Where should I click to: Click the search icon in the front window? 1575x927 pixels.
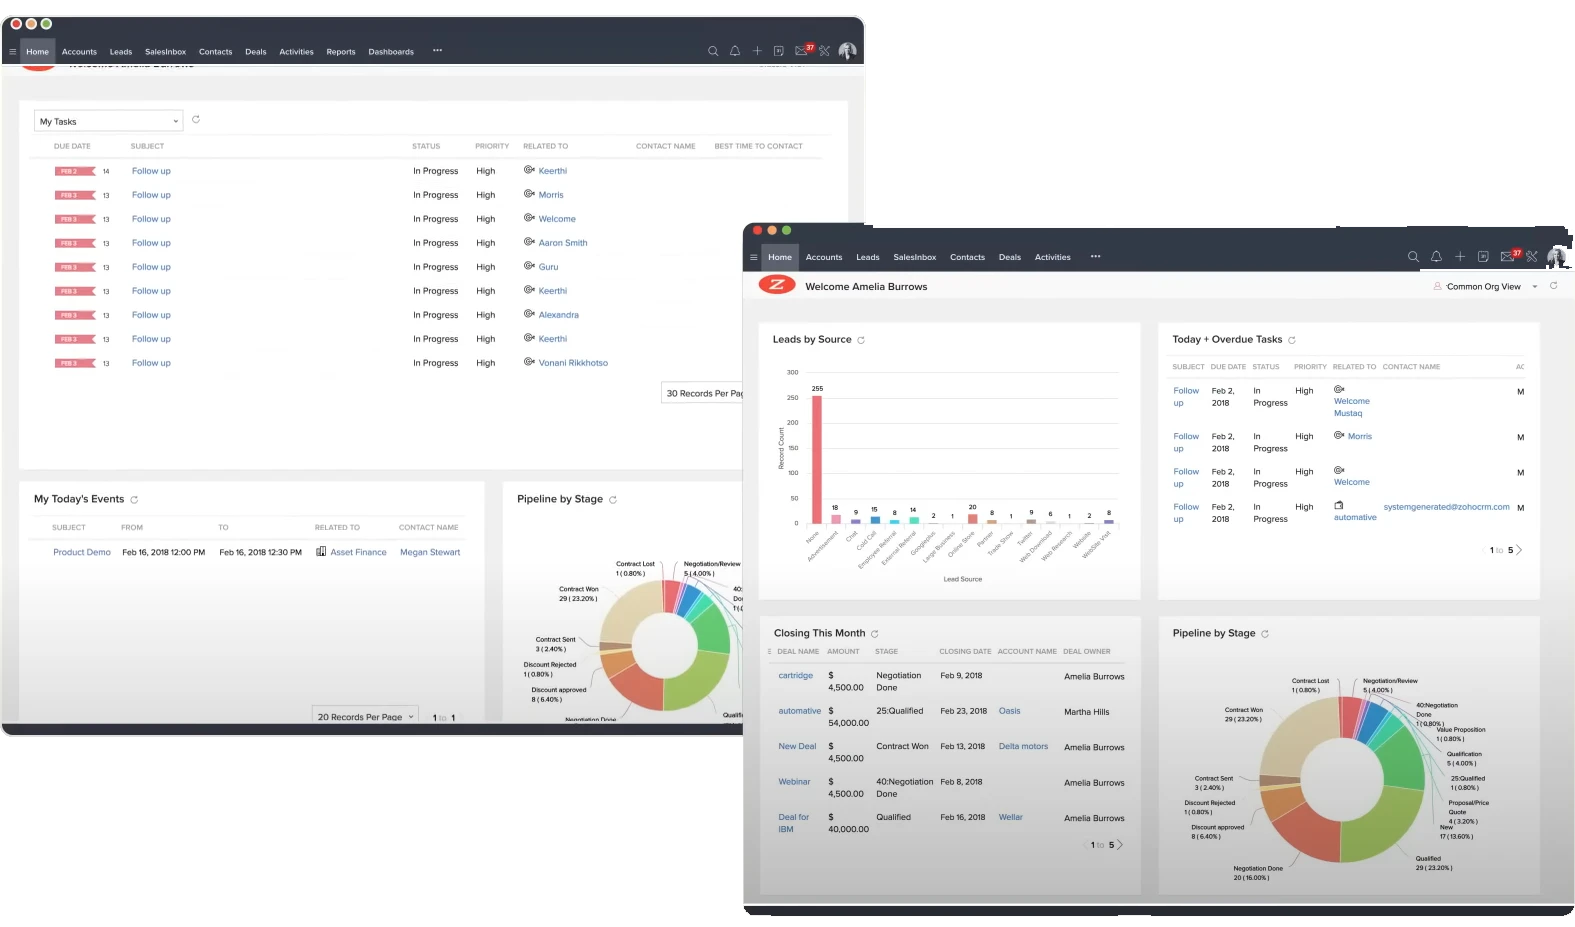tap(1413, 257)
